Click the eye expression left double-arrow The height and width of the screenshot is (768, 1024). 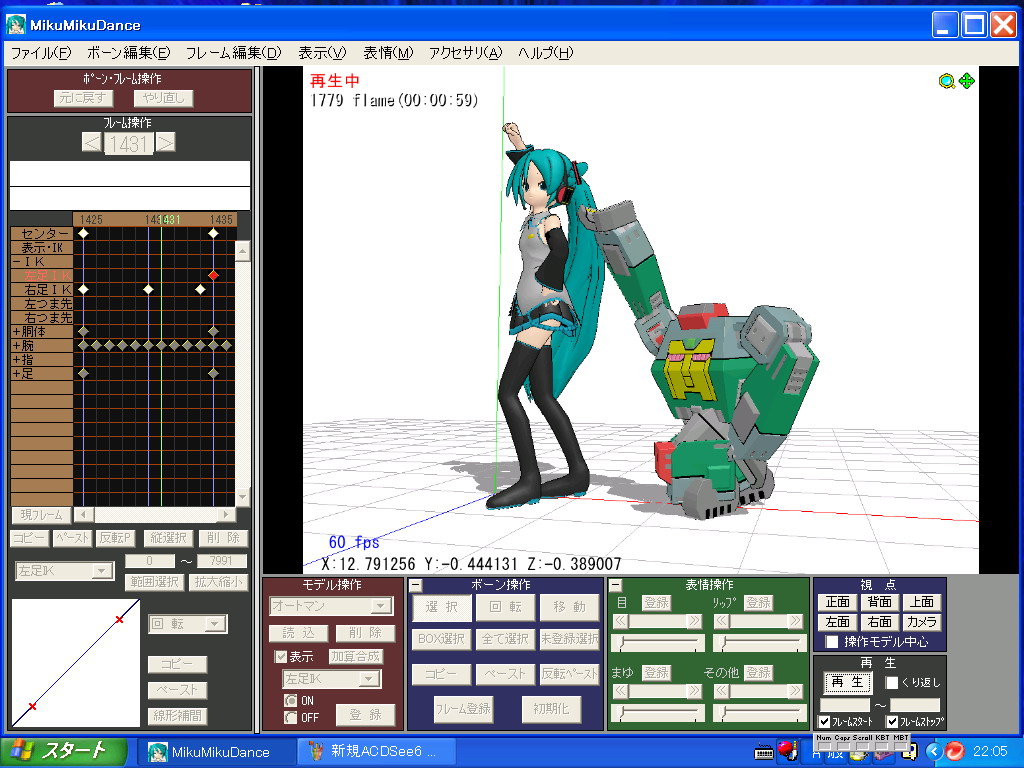(620, 620)
